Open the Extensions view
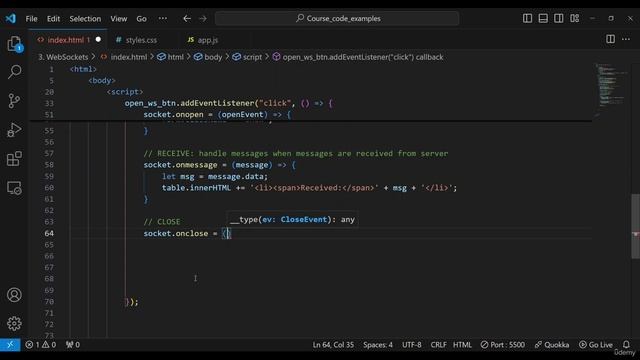Viewport: 640px width, 360px height. 14,159
